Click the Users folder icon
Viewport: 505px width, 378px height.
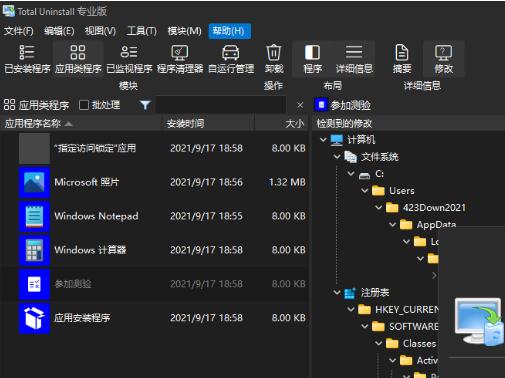click(x=378, y=191)
